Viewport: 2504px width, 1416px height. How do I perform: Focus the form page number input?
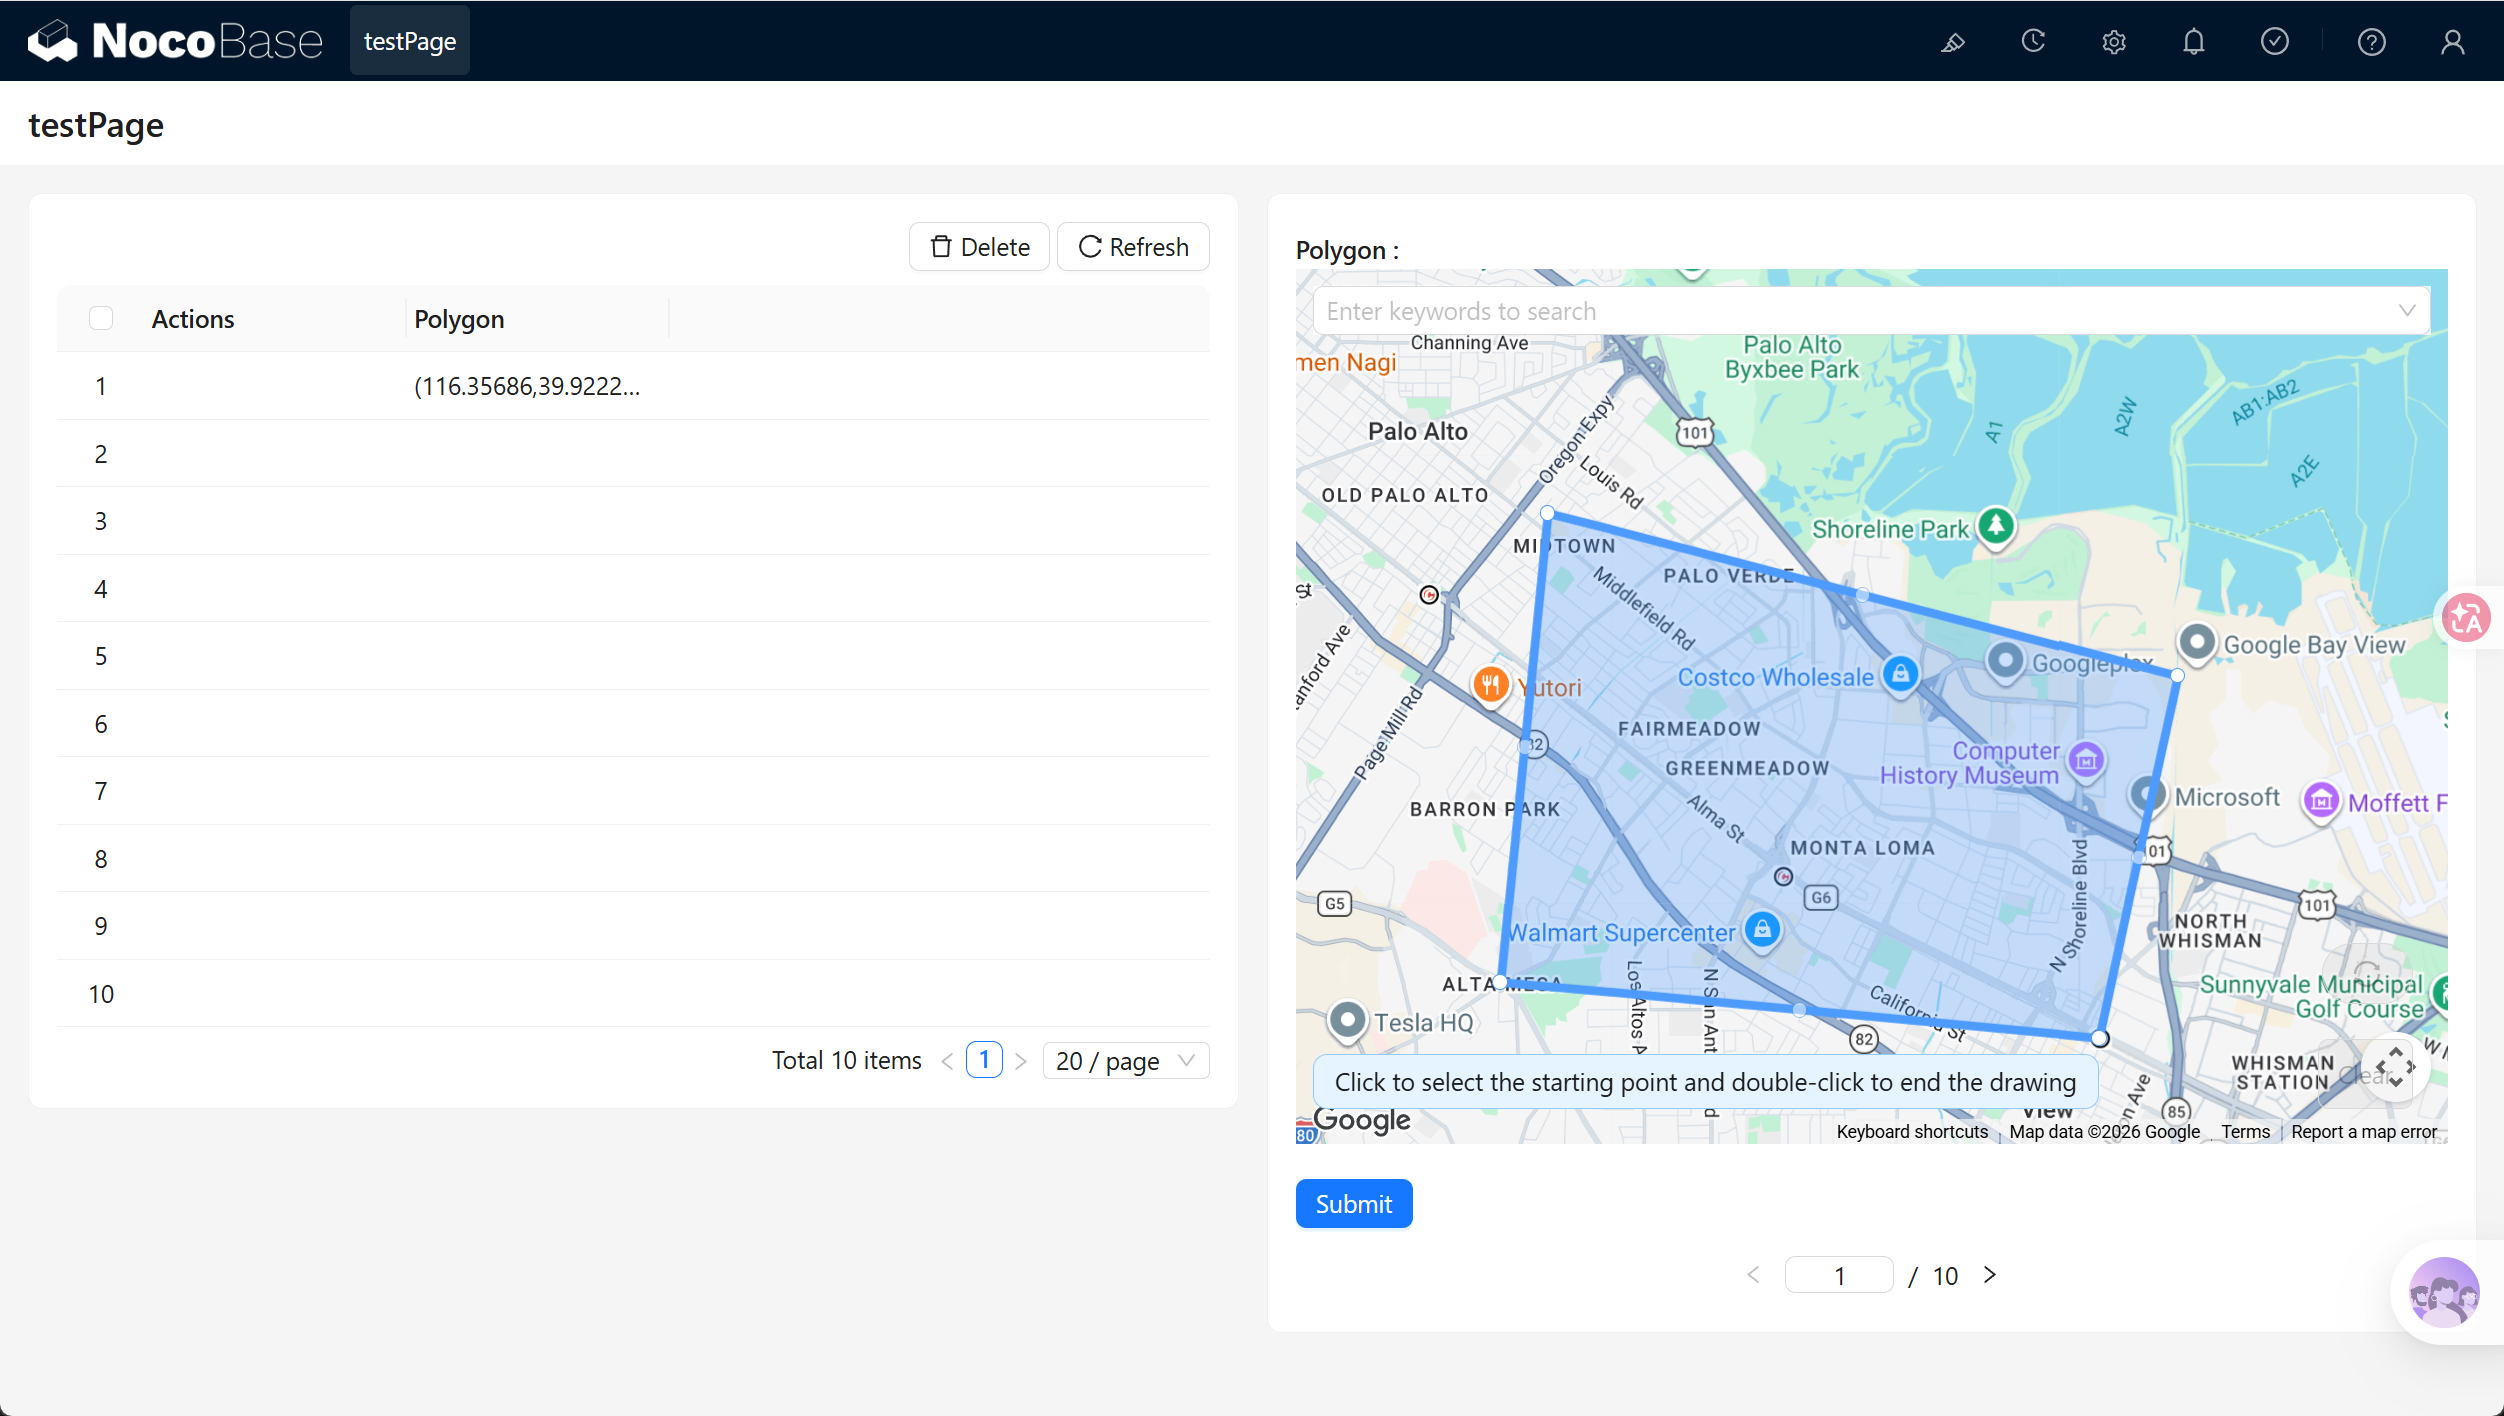1839,1275
